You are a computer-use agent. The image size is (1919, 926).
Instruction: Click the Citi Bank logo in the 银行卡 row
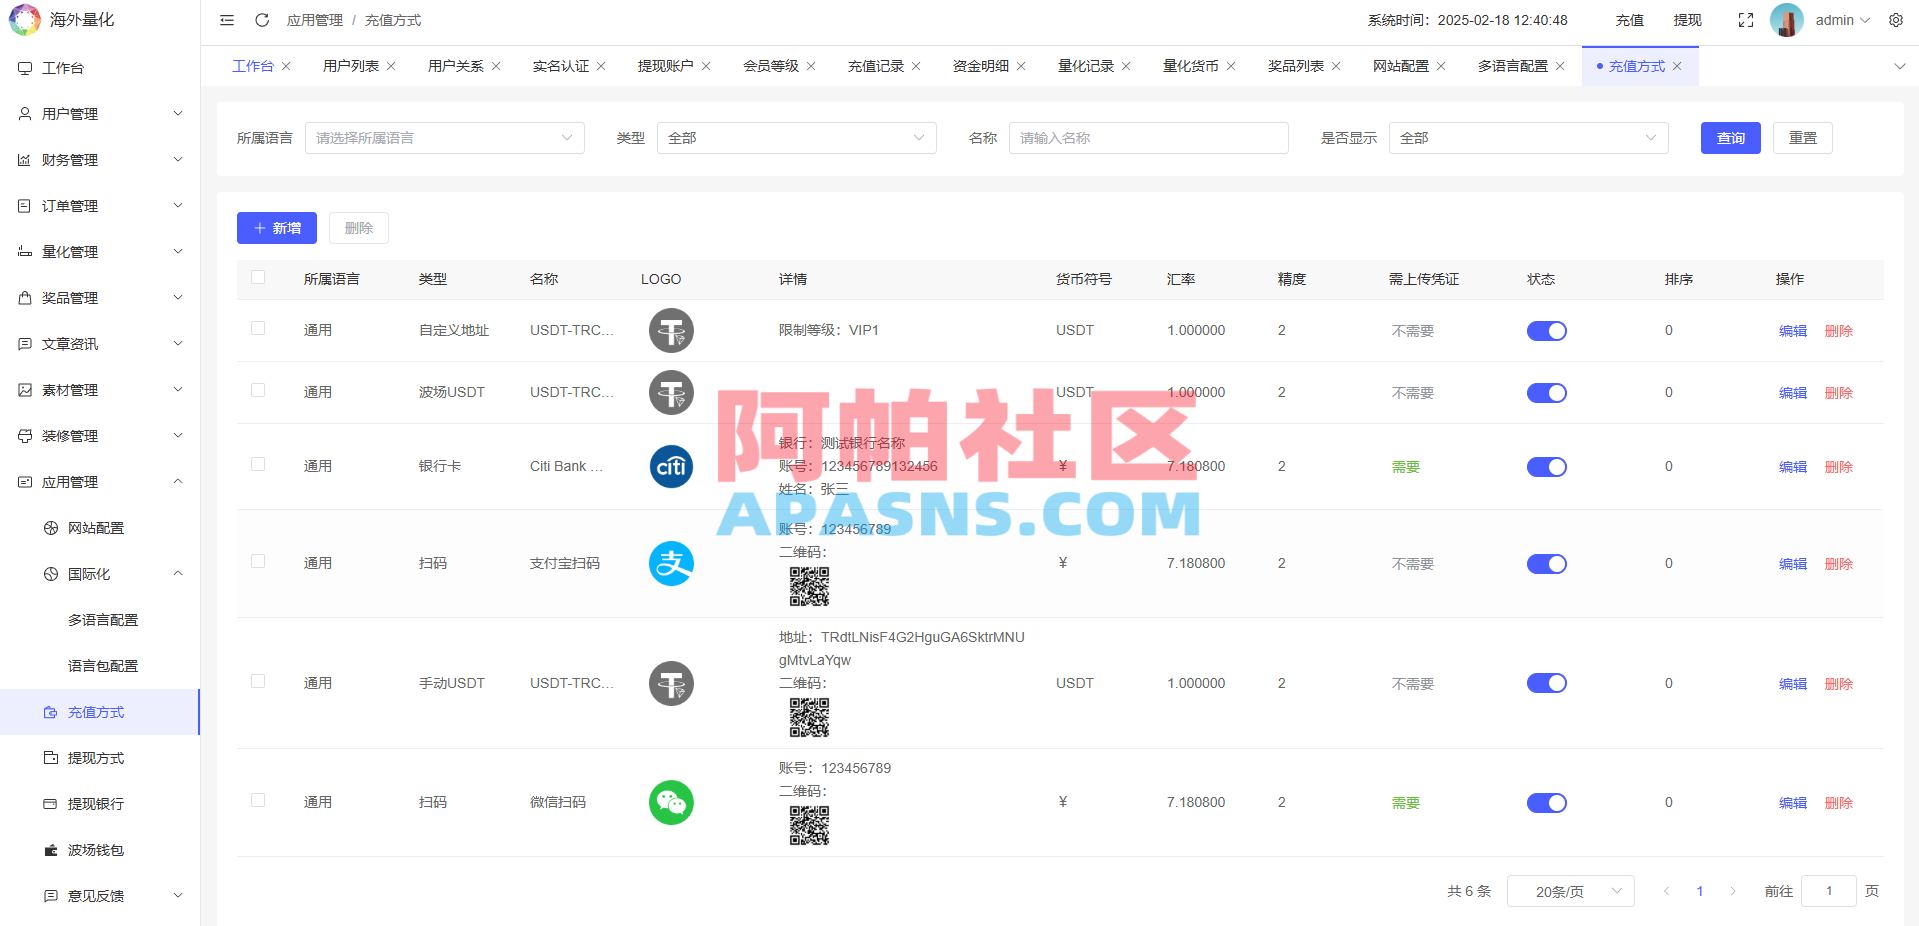pos(670,466)
